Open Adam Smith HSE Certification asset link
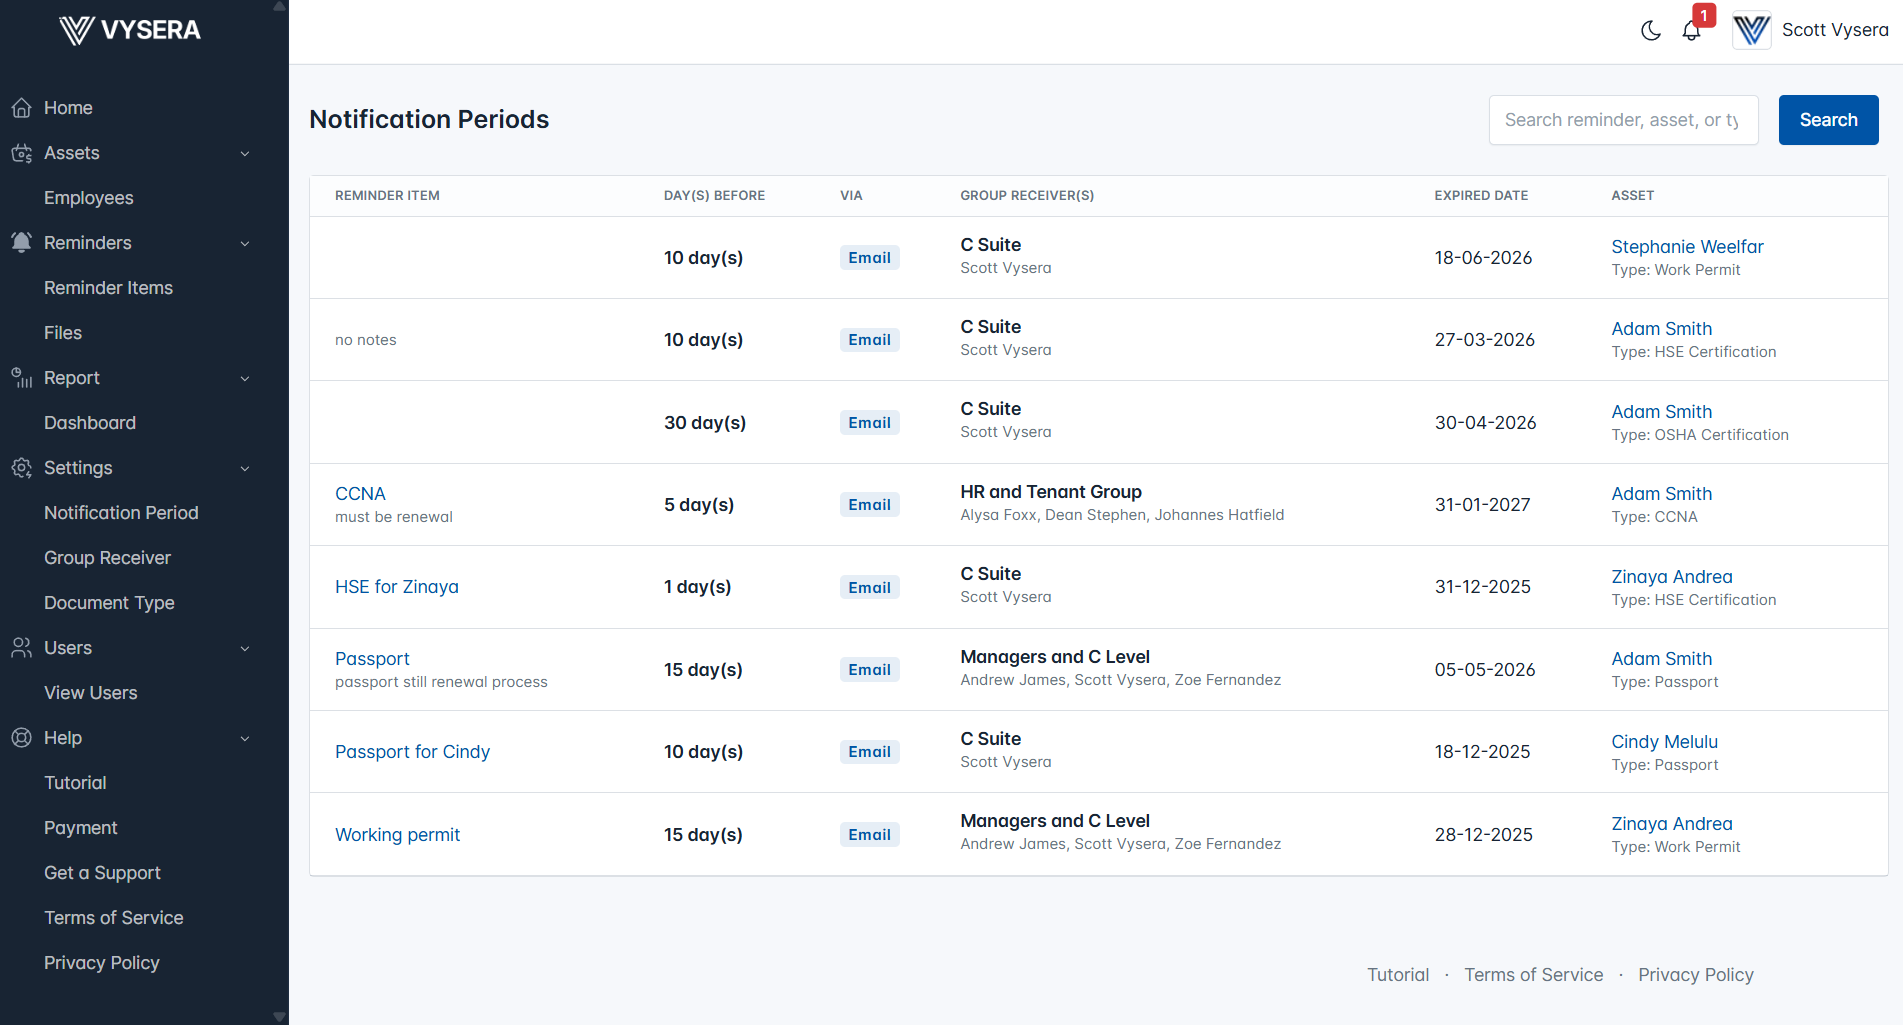1903x1025 pixels. tap(1661, 329)
